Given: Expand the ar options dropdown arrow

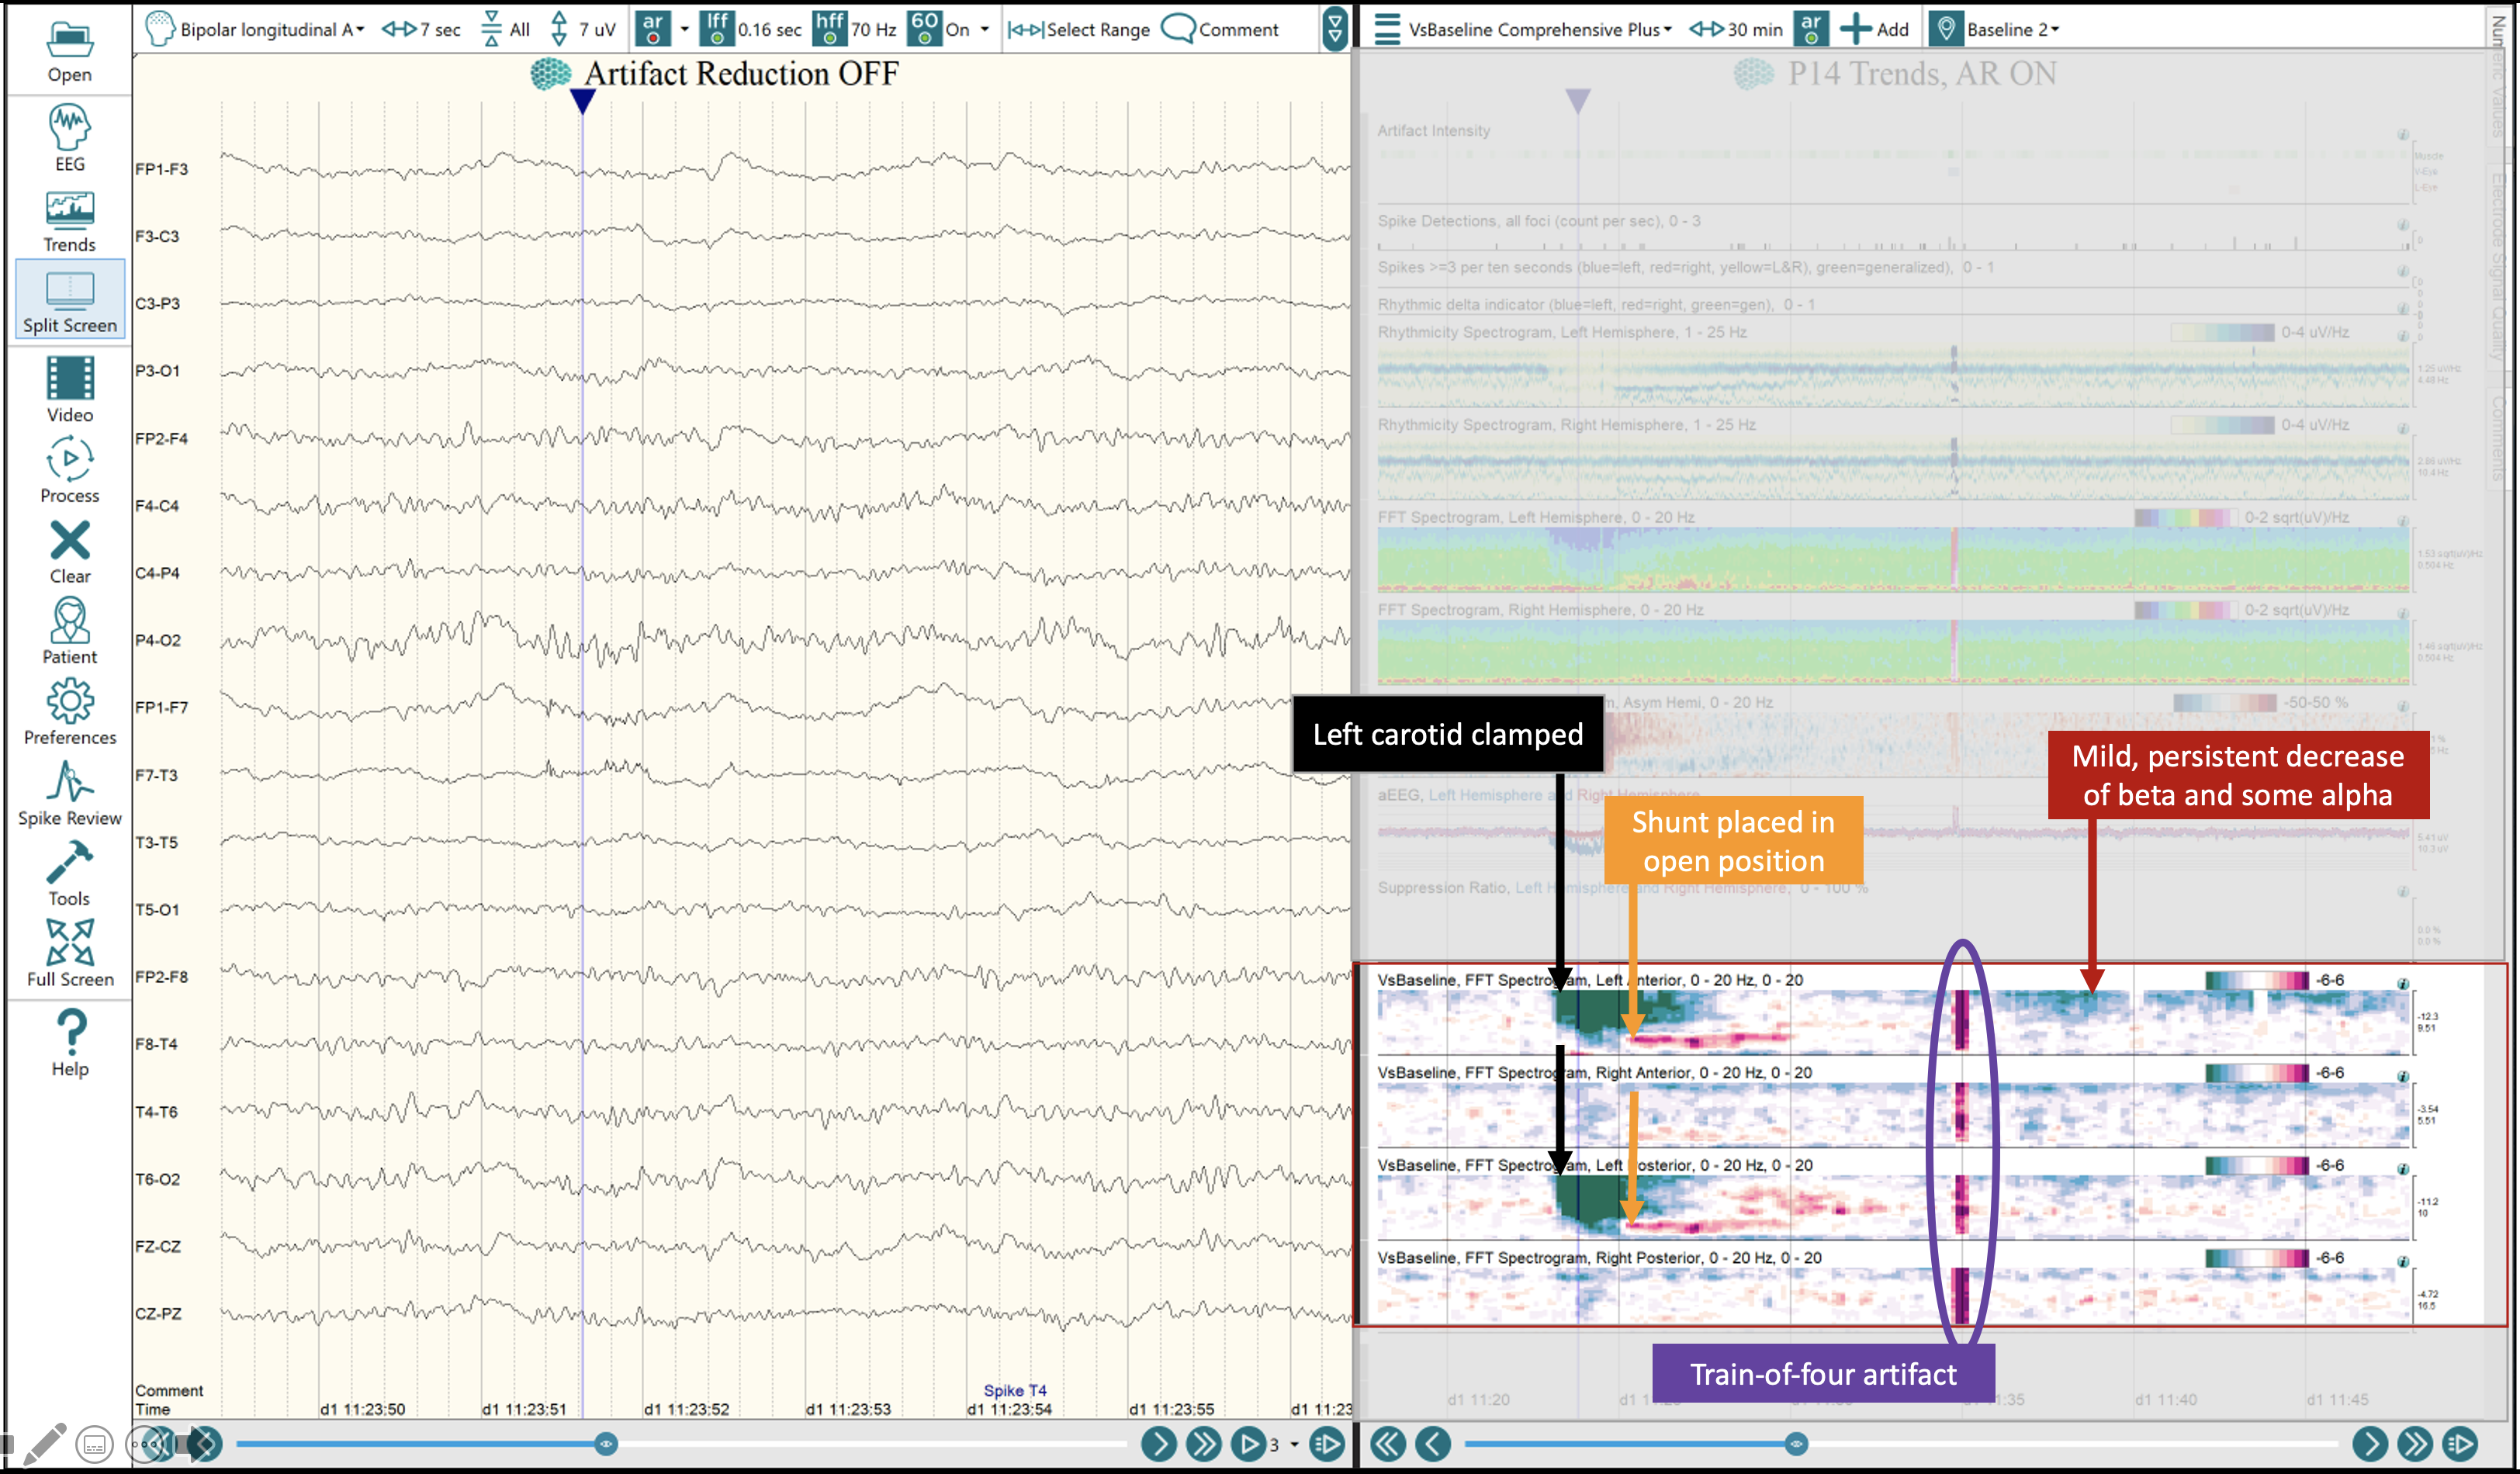Looking at the screenshot, I should (685, 29).
